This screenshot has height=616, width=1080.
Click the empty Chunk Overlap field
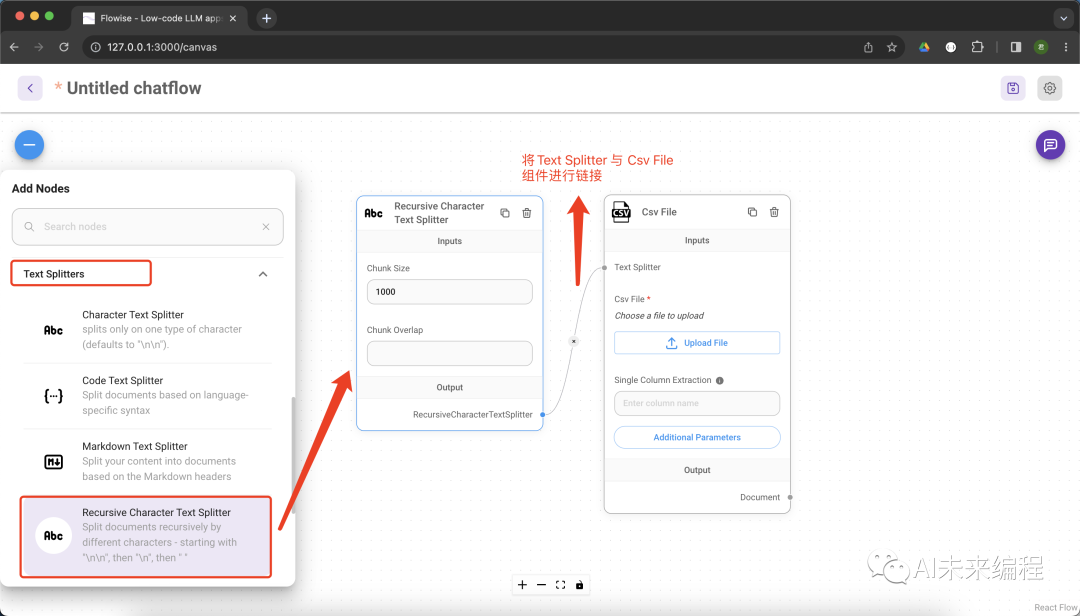point(449,353)
